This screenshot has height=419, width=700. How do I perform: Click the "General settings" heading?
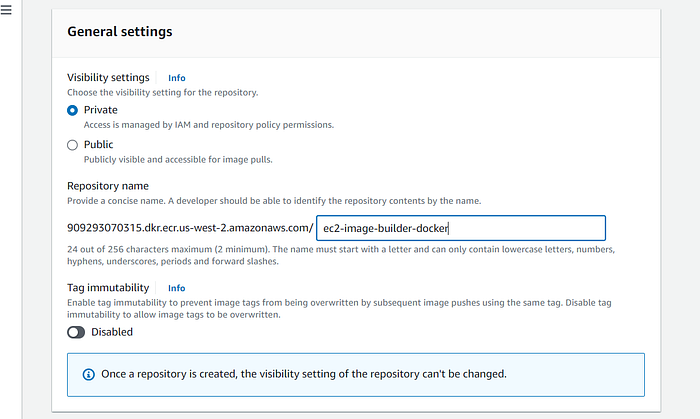[119, 32]
